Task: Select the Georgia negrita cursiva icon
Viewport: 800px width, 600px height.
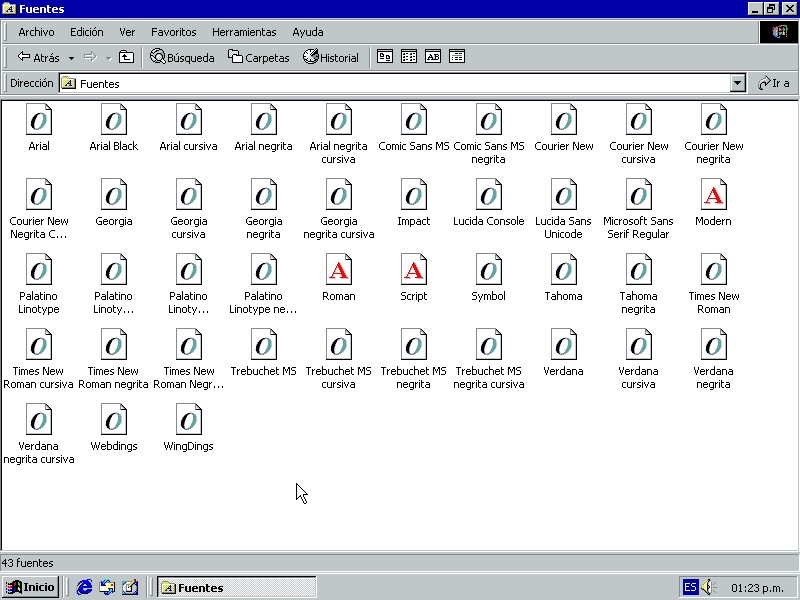Action: (x=339, y=194)
